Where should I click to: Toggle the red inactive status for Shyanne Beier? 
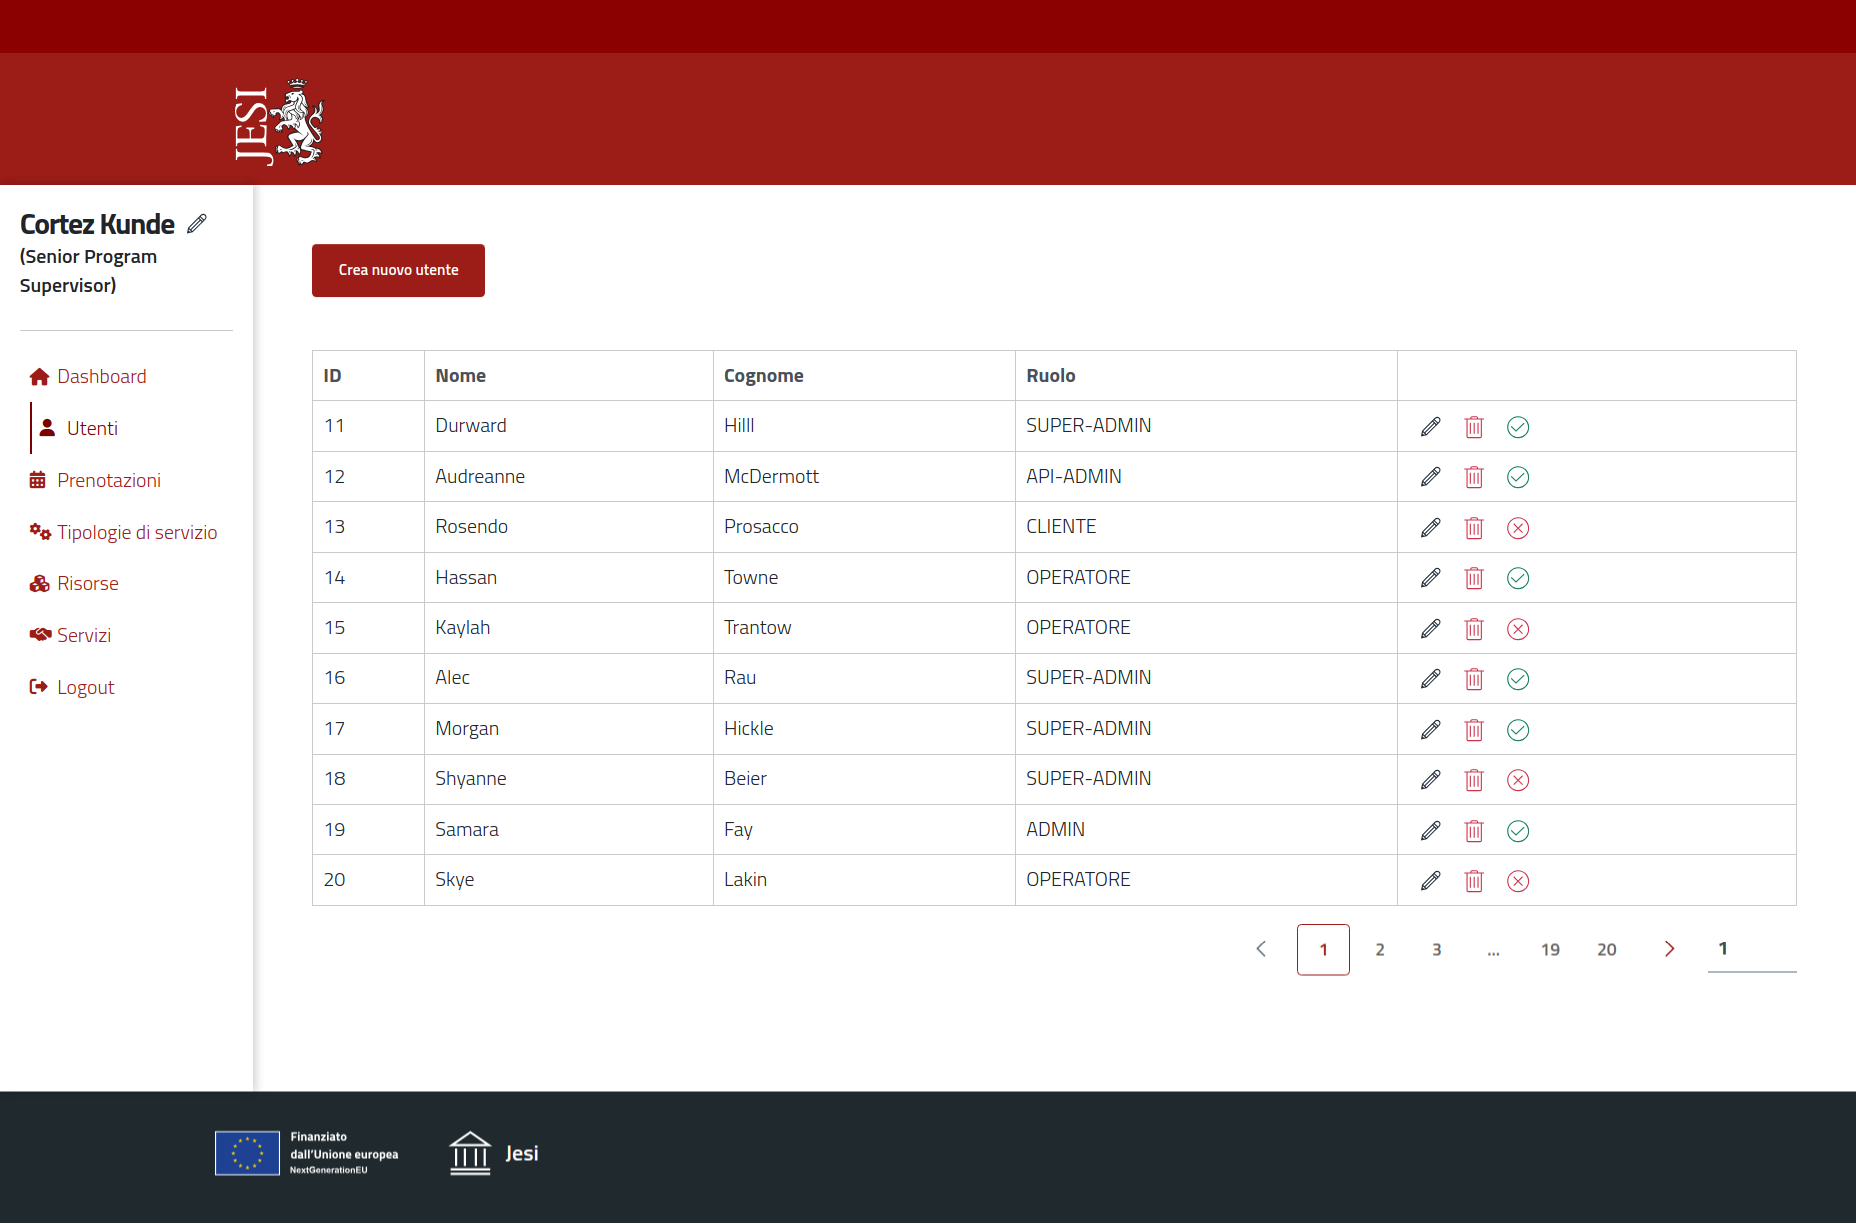point(1517,780)
